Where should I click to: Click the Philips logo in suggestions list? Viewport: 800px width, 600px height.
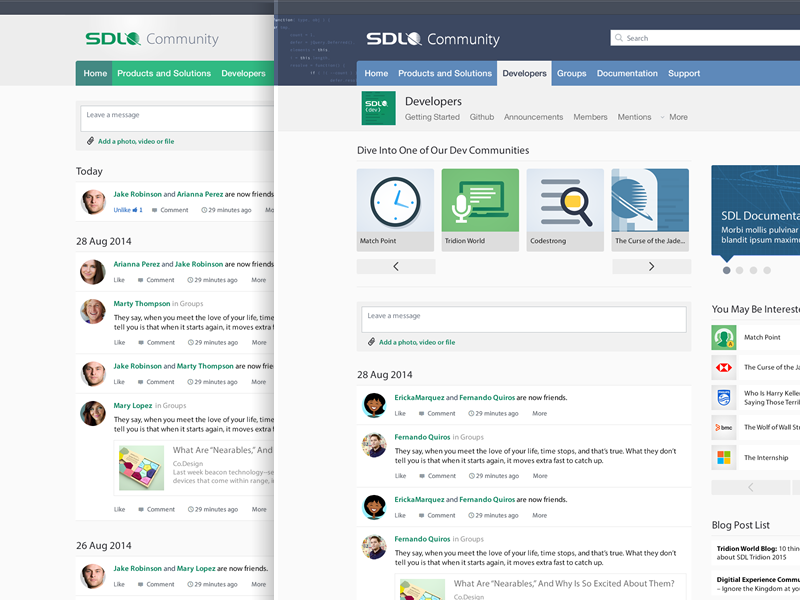(724, 398)
